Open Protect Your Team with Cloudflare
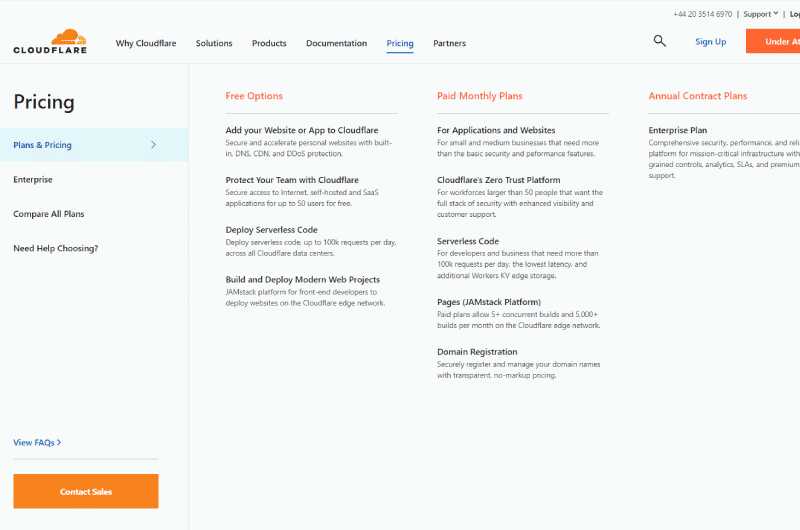Image resolution: width=800 pixels, height=530 pixels. (x=292, y=180)
